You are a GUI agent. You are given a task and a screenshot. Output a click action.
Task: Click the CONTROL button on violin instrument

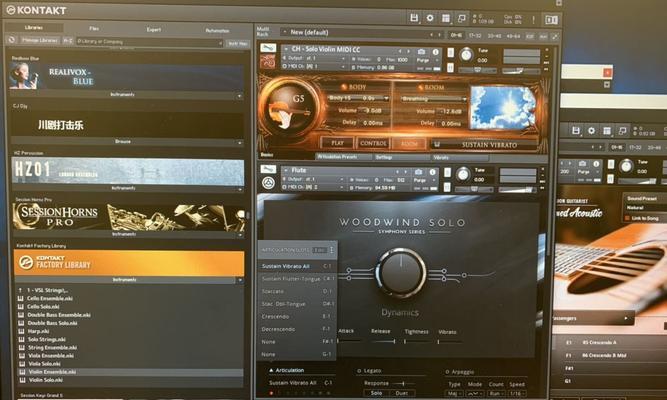[373, 143]
